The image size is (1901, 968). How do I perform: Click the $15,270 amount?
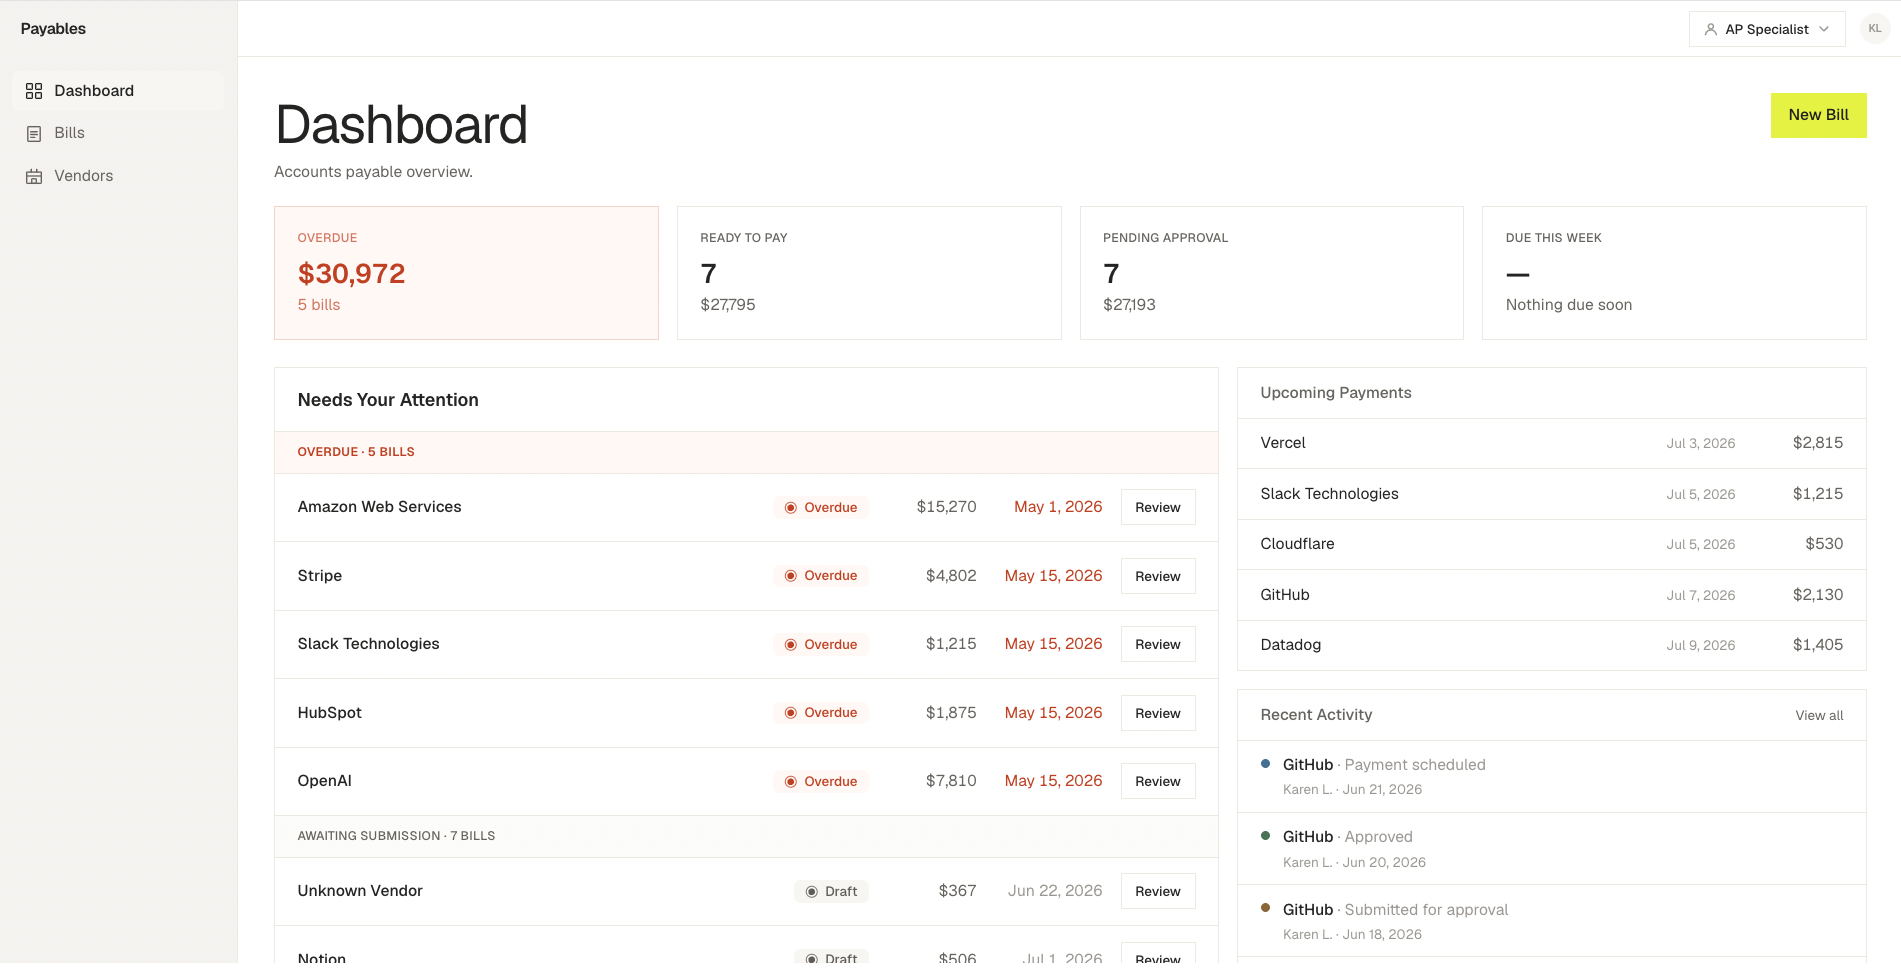coord(946,507)
